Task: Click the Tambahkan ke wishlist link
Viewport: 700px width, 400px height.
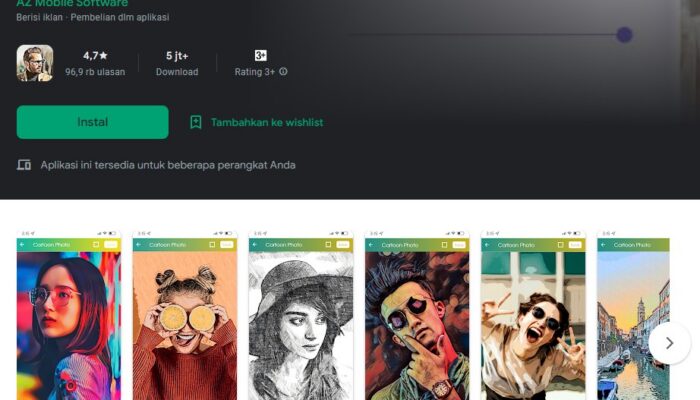Action: point(266,122)
